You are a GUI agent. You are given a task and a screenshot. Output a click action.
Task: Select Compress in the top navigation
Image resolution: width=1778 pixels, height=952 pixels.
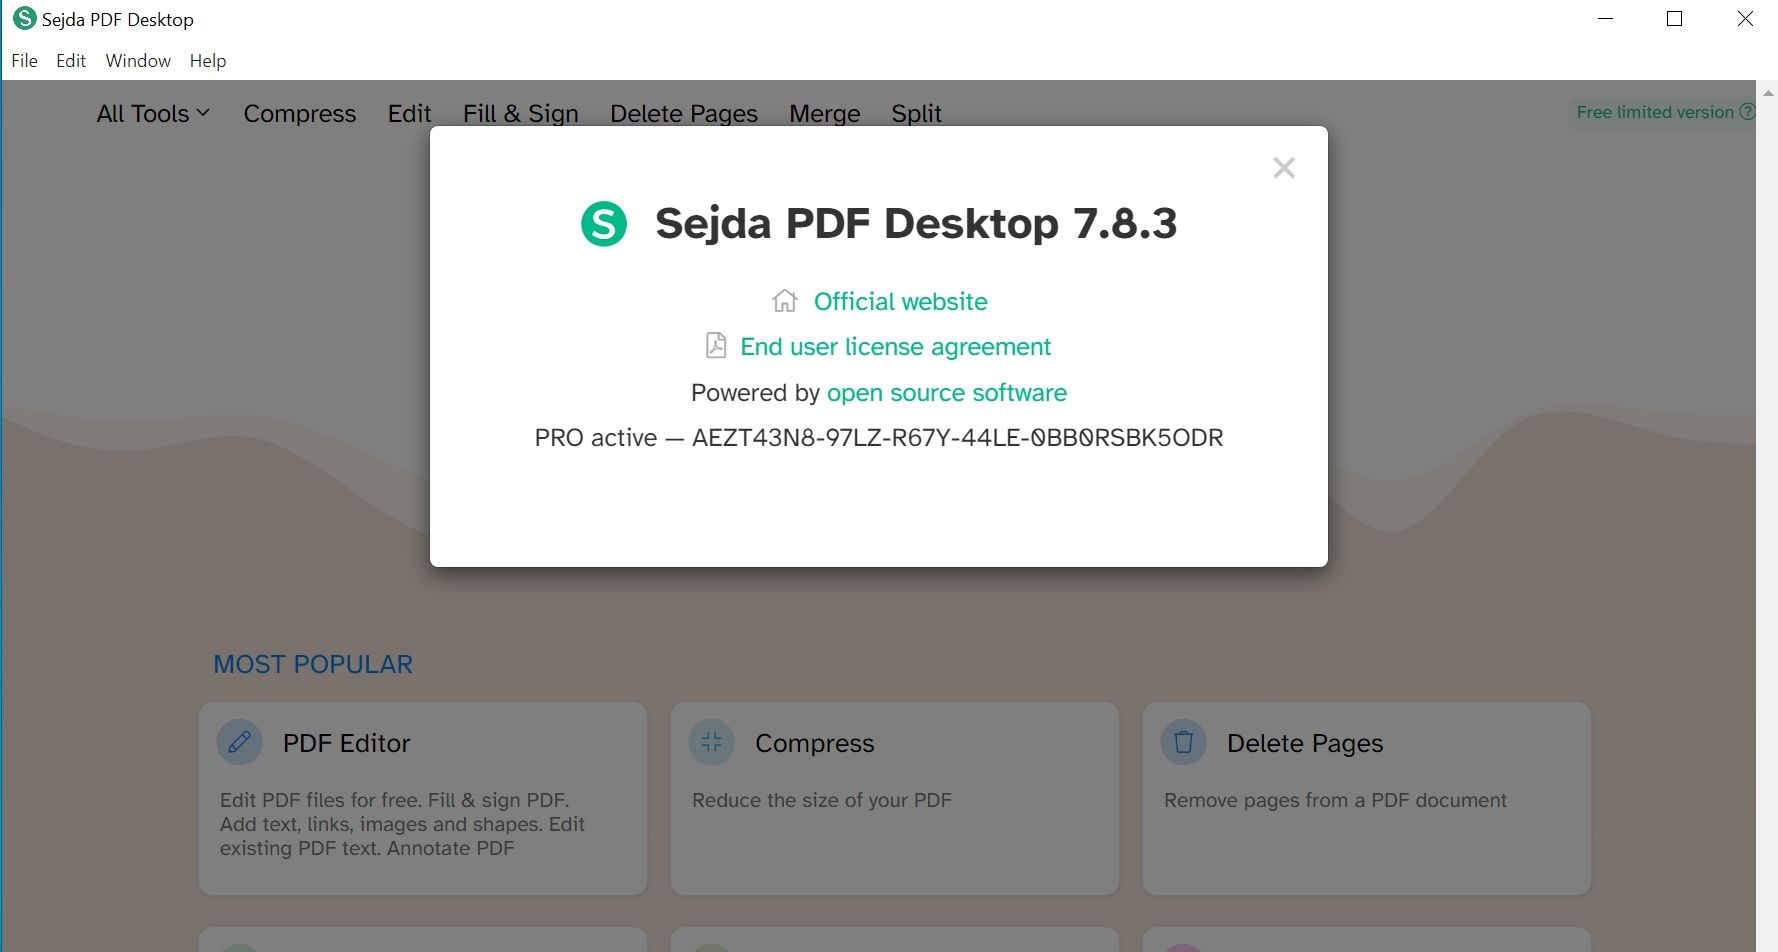coord(300,114)
